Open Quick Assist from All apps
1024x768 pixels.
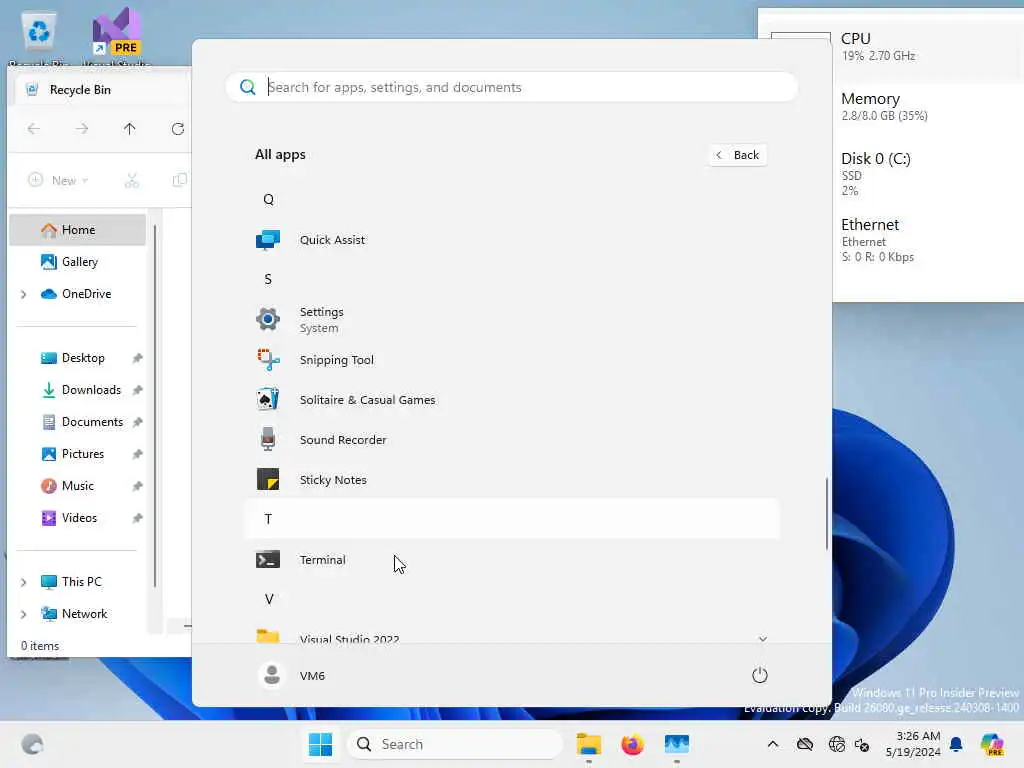[512, 240]
